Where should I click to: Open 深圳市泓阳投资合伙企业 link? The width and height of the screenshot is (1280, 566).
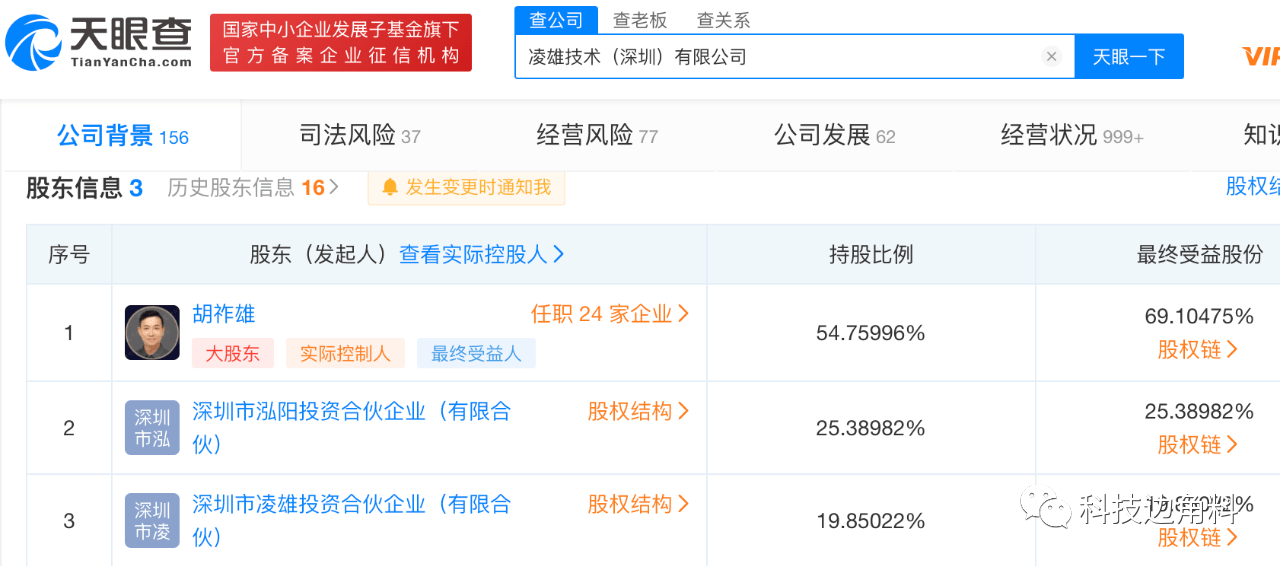[x=351, y=428]
